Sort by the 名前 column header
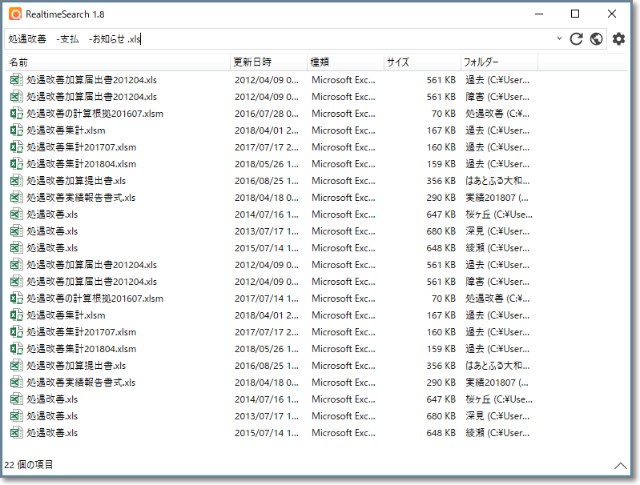The height and width of the screenshot is (485, 640). pyautogui.click(x=20, y=62)
